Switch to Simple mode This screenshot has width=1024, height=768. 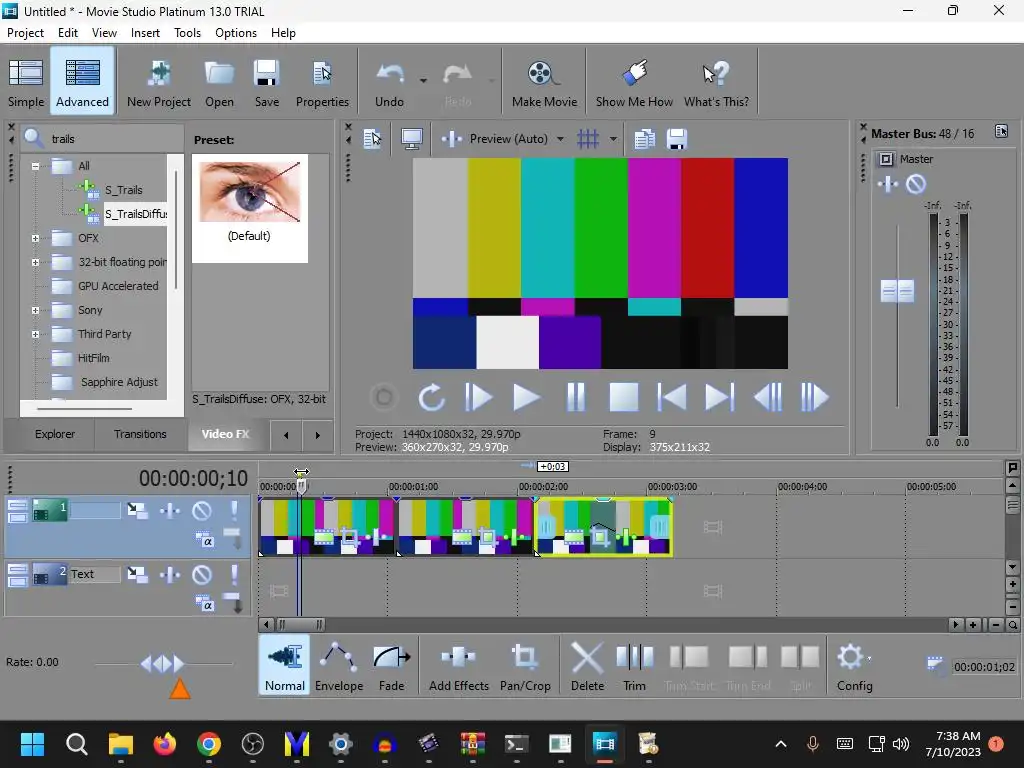(26, 82)
